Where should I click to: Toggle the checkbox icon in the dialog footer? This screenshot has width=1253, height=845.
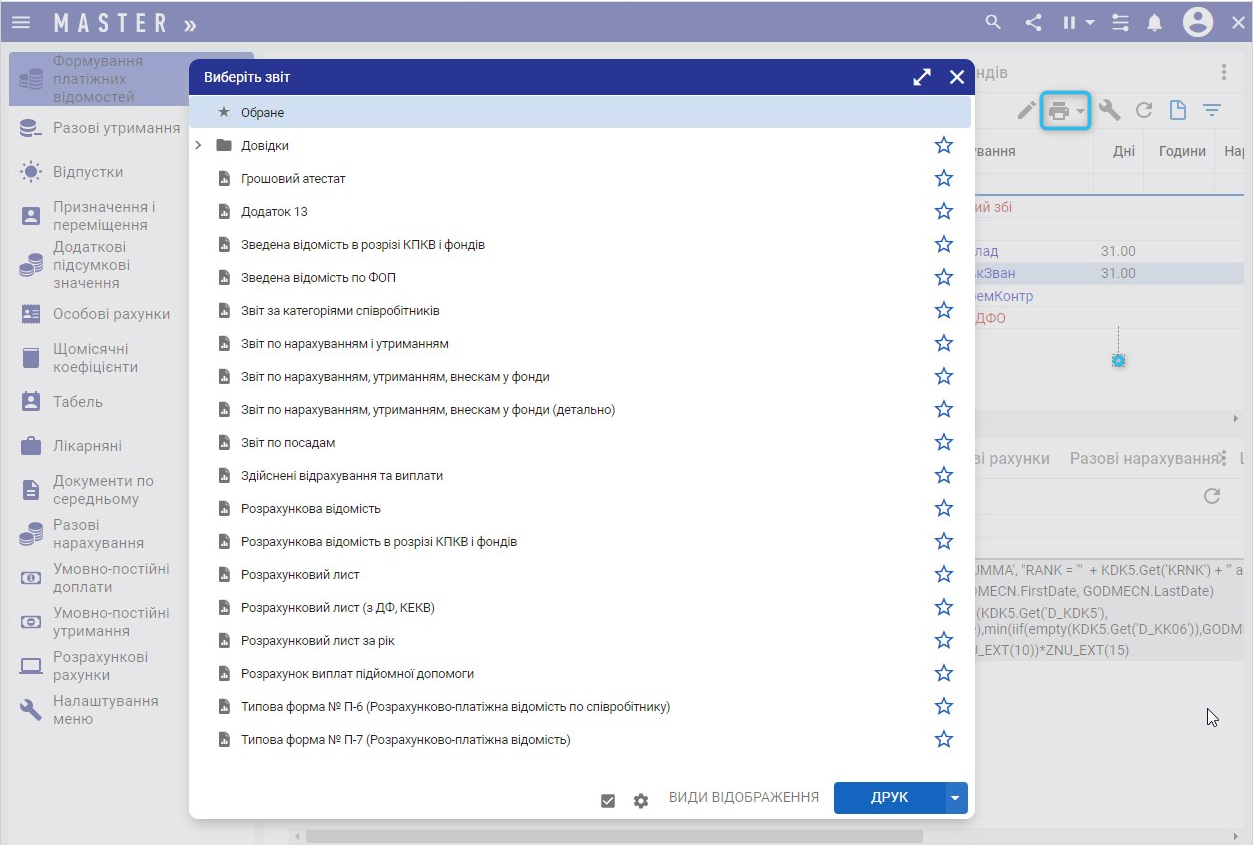pyautogui.click(x=608, y=800)
